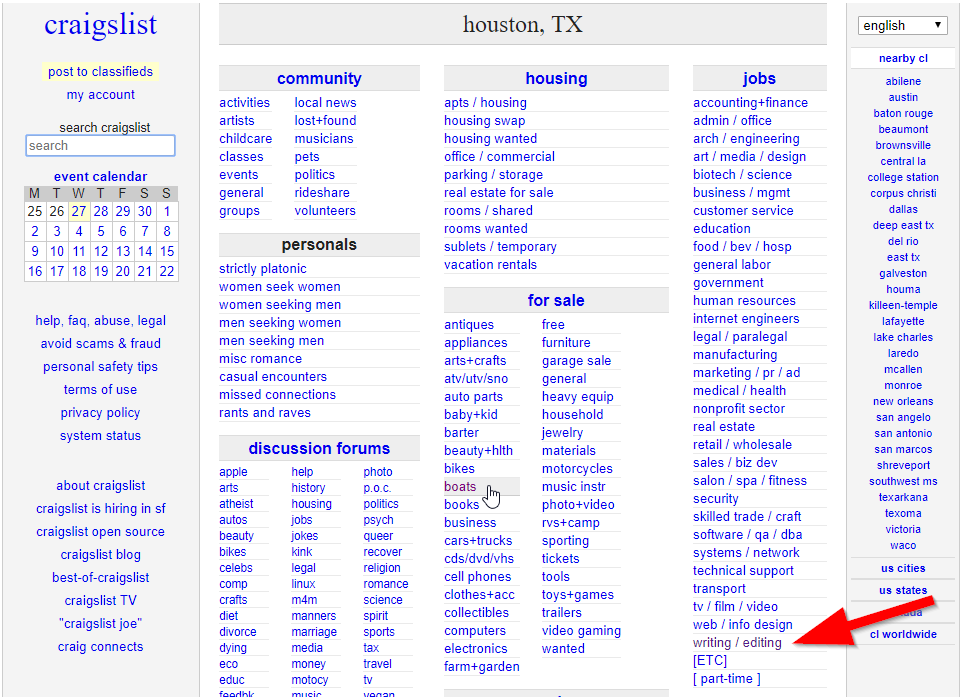The height and width of the screenshot is (697, 970).
Task: Open [ETC] jobs link
Action: click(x=710, y=661)
